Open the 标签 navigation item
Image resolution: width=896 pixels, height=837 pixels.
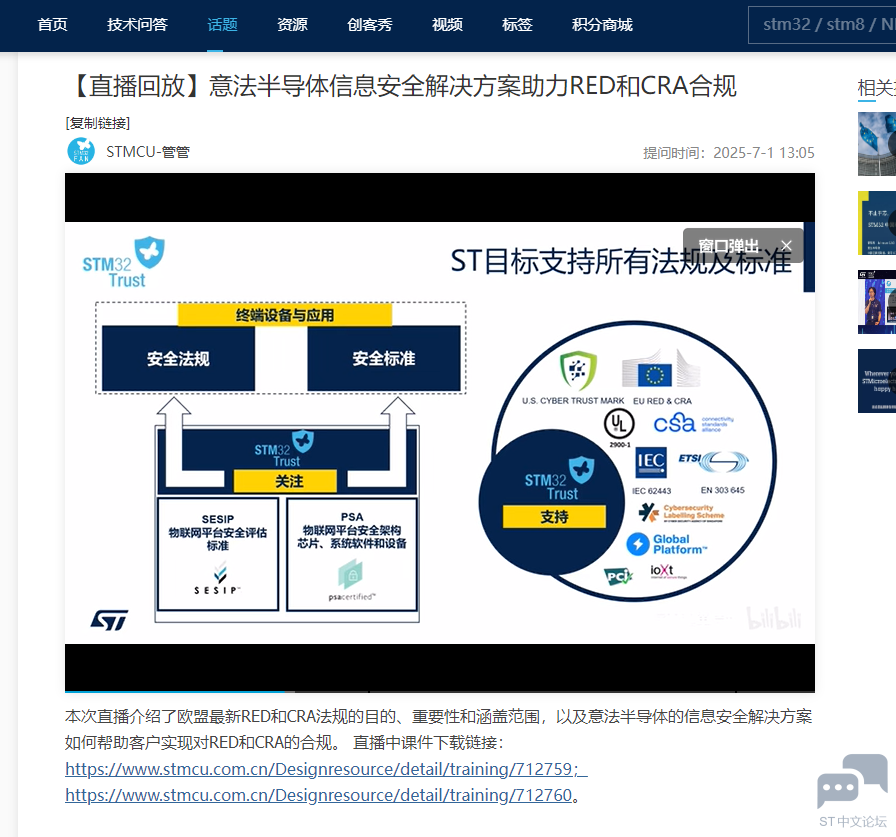pyautogui.click(x=517, y=25)
